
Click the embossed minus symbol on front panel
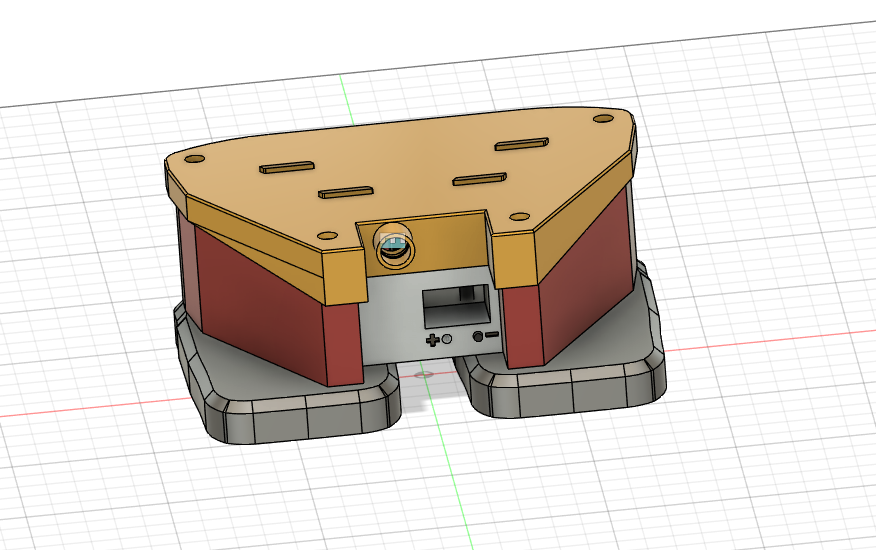tap(491, 338)
